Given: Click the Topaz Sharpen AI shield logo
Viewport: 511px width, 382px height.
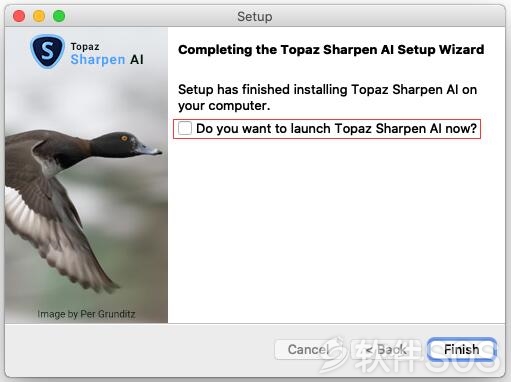Looking at the screenshot, I should [47, 51].
